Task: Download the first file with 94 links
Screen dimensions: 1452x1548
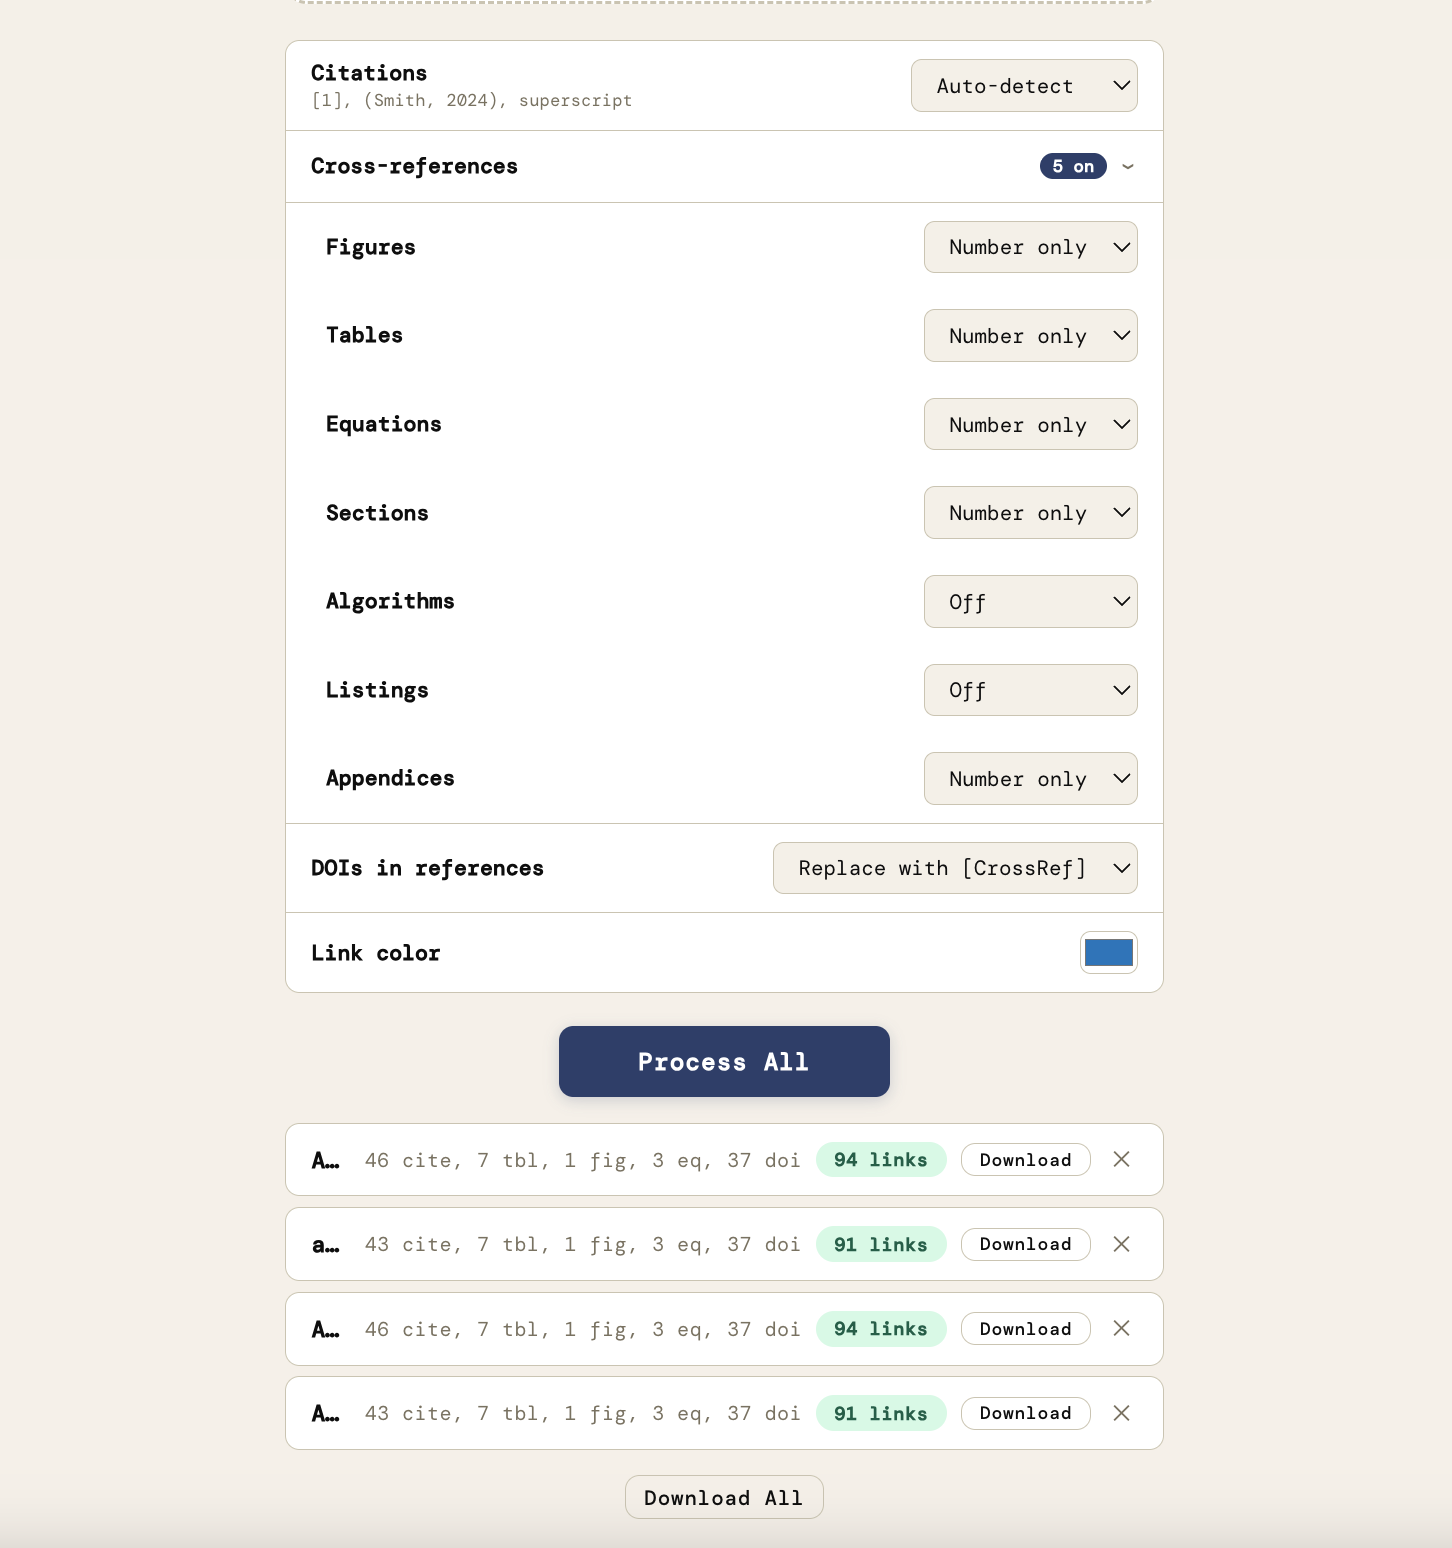Action: click(1025, 1159)
